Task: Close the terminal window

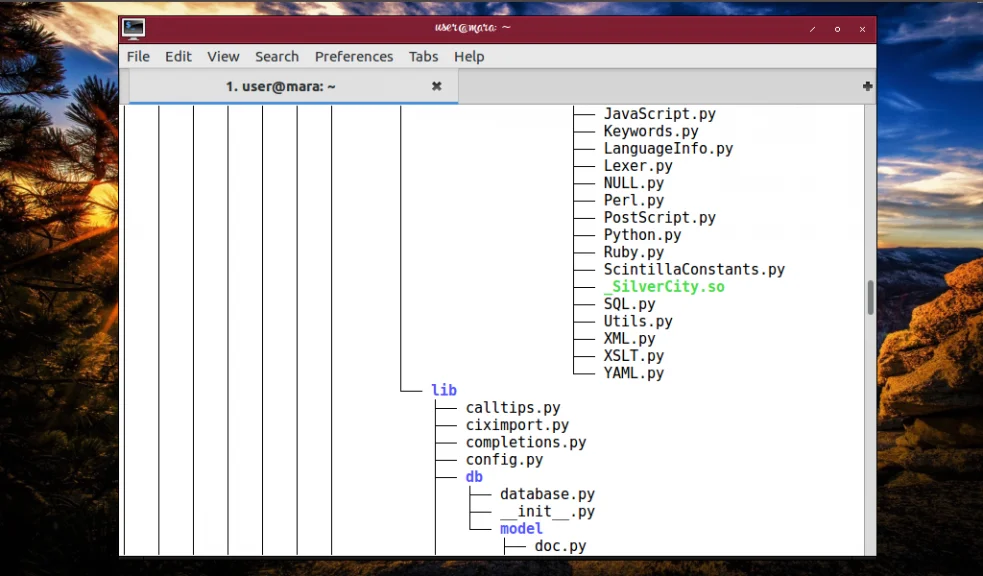Action: pos(862,29)
